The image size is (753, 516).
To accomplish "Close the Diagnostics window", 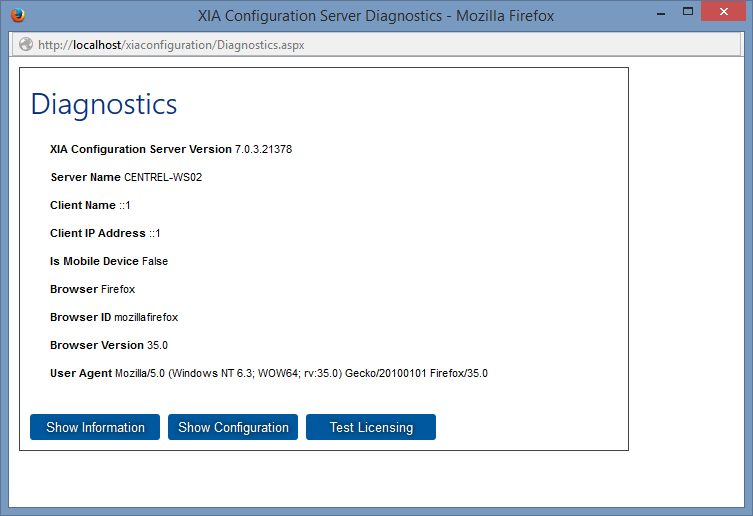I will [x=724, y=12].
